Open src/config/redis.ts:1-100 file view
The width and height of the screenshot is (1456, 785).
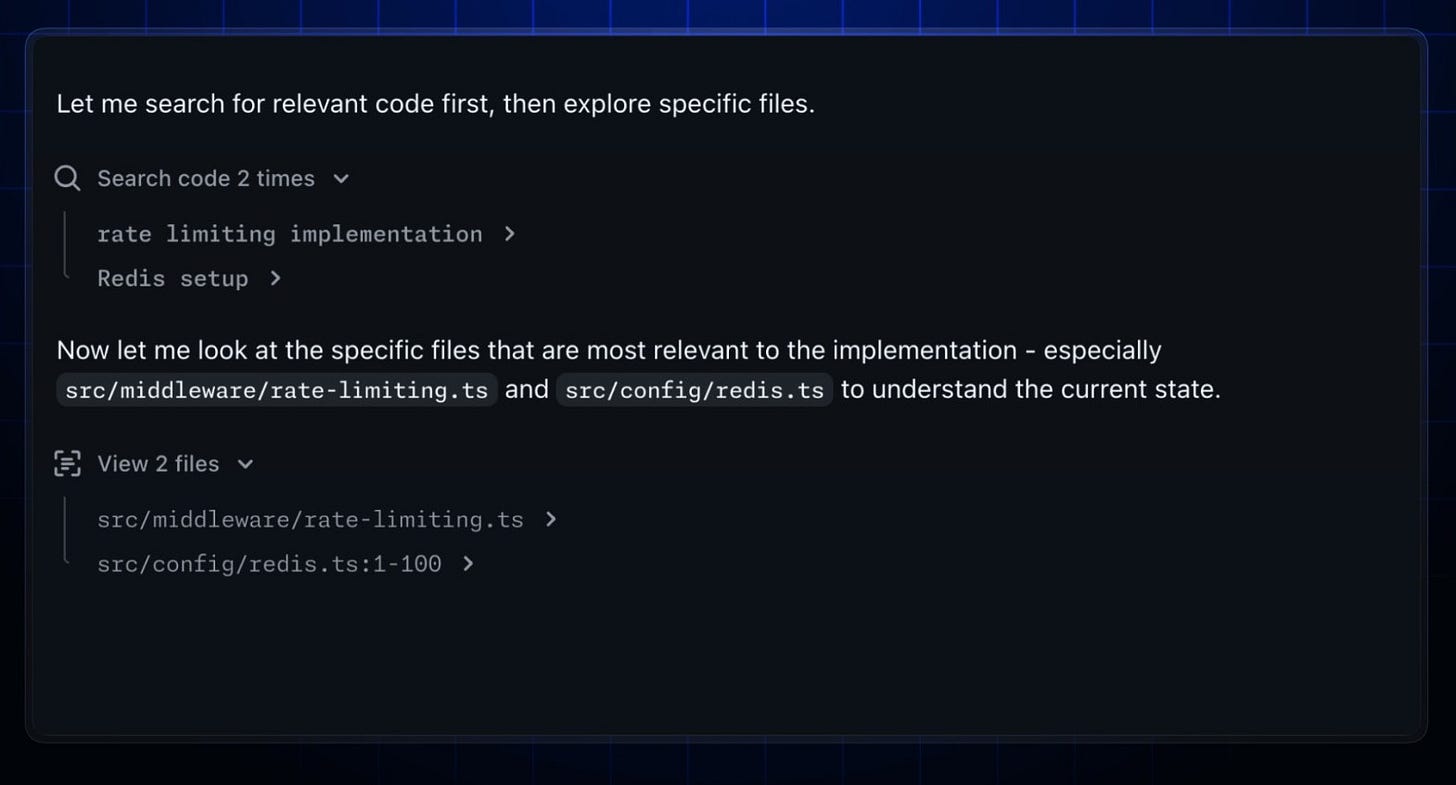click(269, 563)
